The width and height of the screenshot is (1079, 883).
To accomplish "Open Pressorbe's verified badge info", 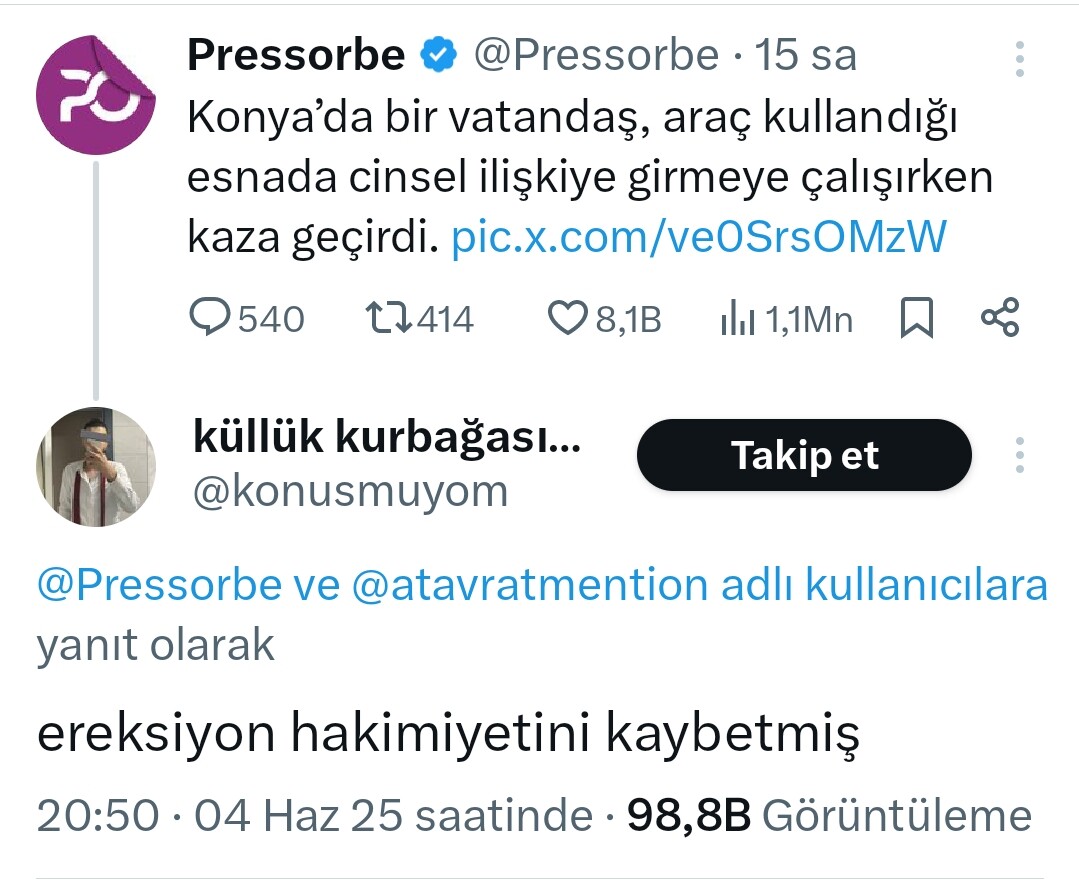I will (x=439, y=55).
